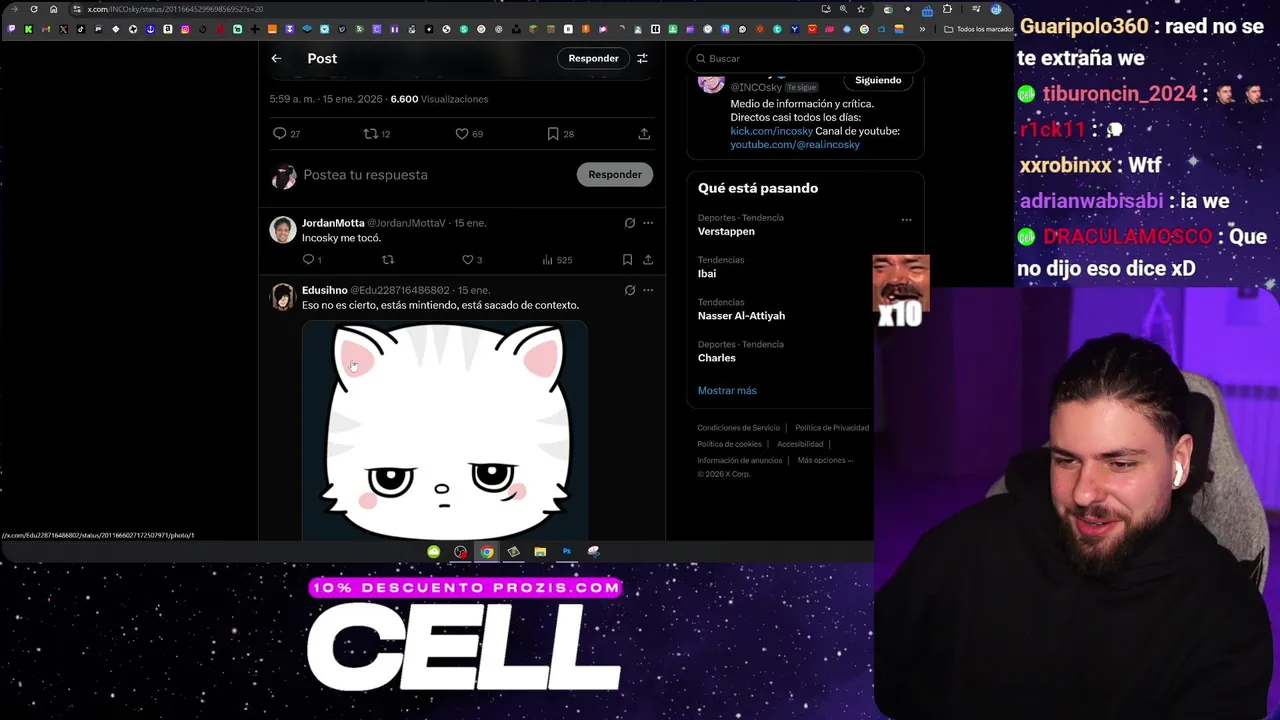Reload the page in browser toolbar
This screenshot has height=720, width=1280.
pyautogui.click(x=34, y=9)
